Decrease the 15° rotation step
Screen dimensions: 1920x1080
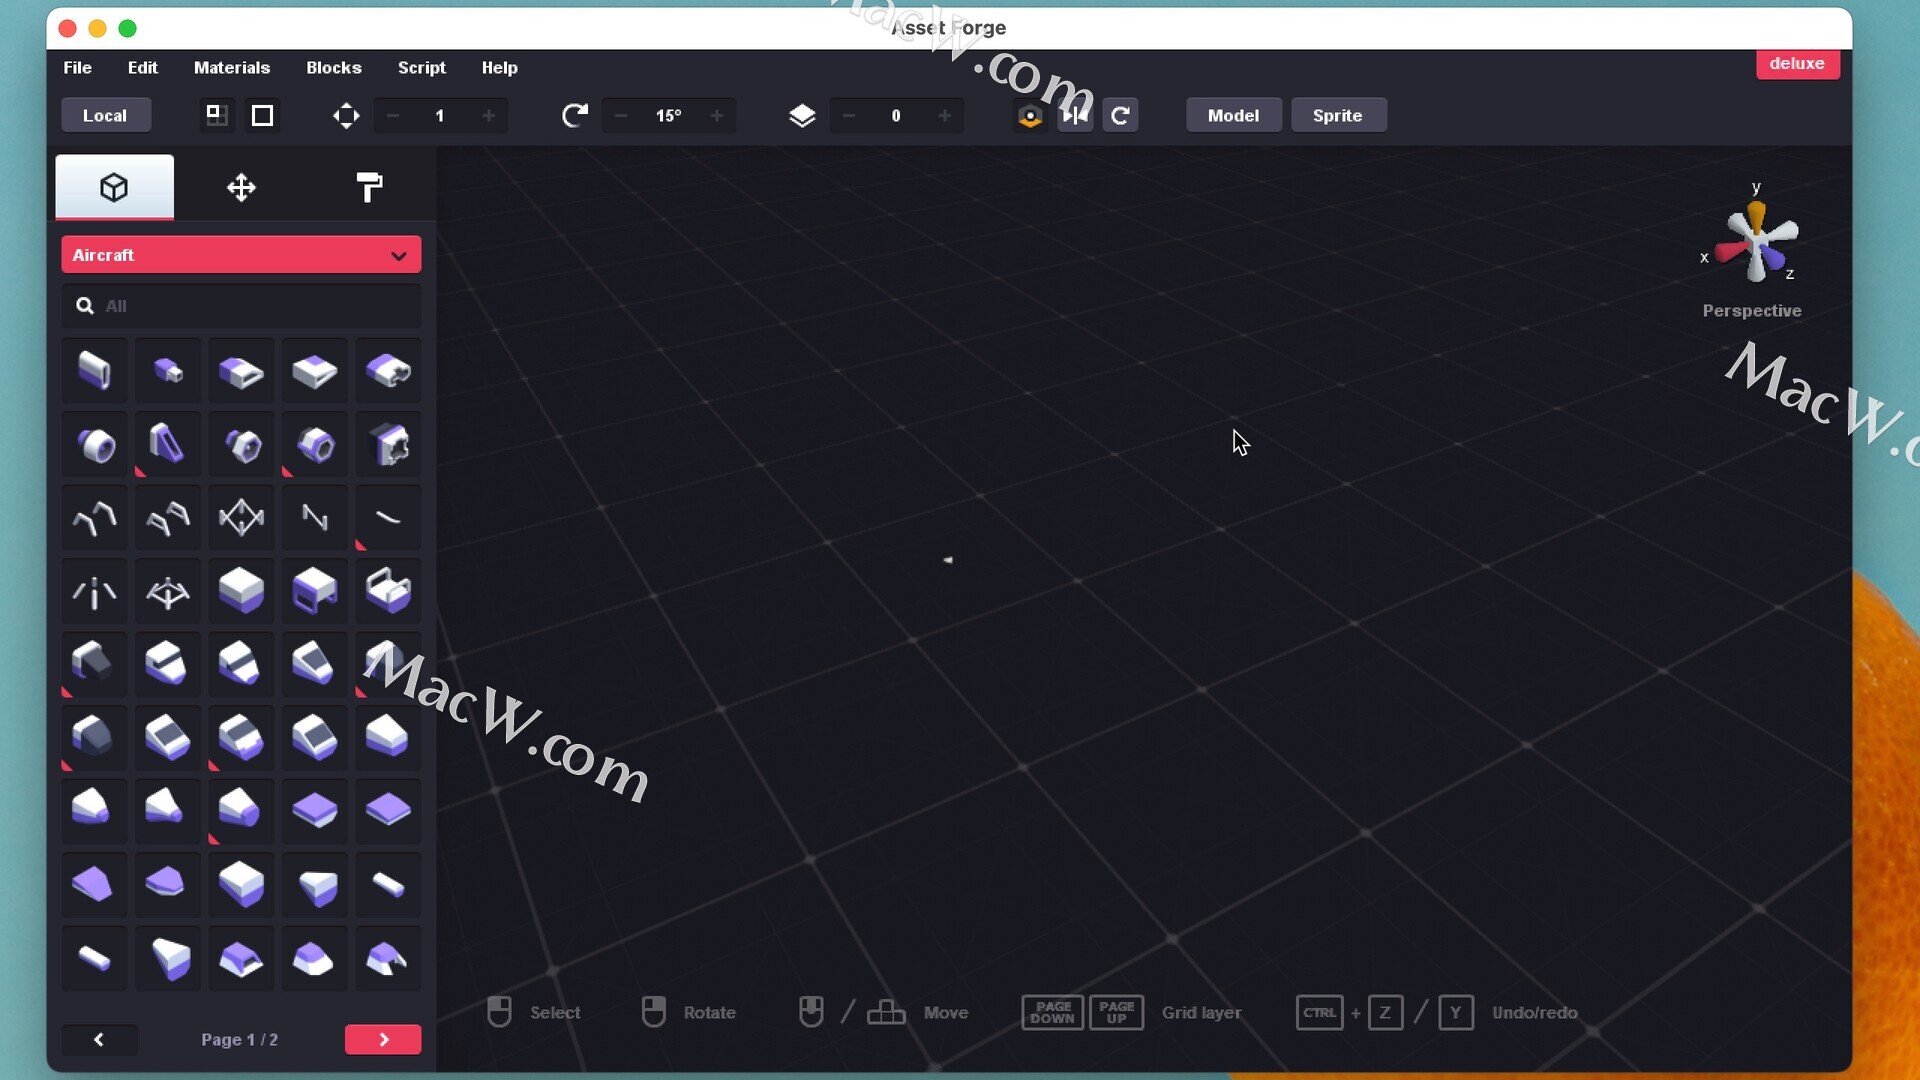tap(621, 116)
